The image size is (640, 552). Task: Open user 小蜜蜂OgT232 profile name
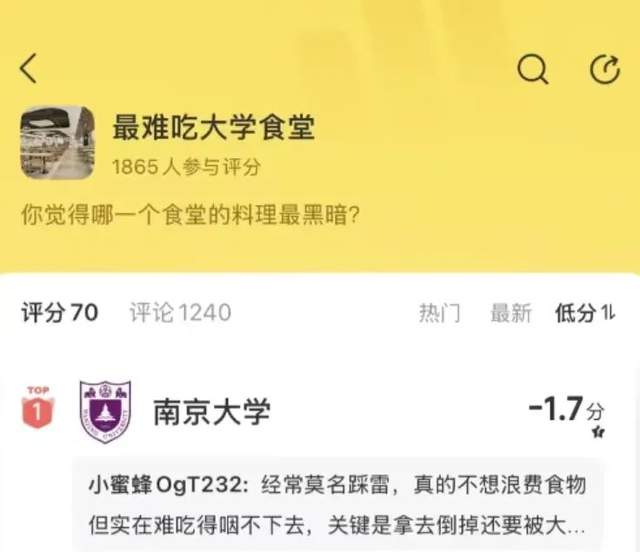point(167,485)
